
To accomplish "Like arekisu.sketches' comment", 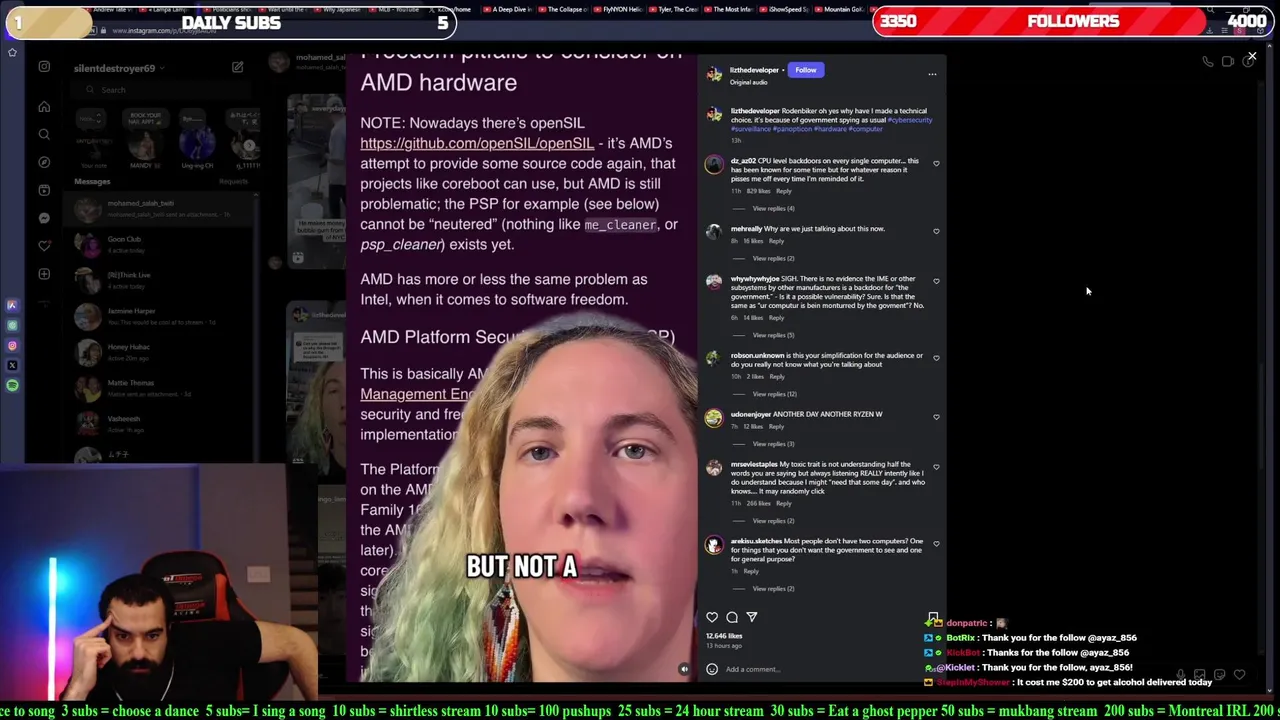I will point(936,544).
